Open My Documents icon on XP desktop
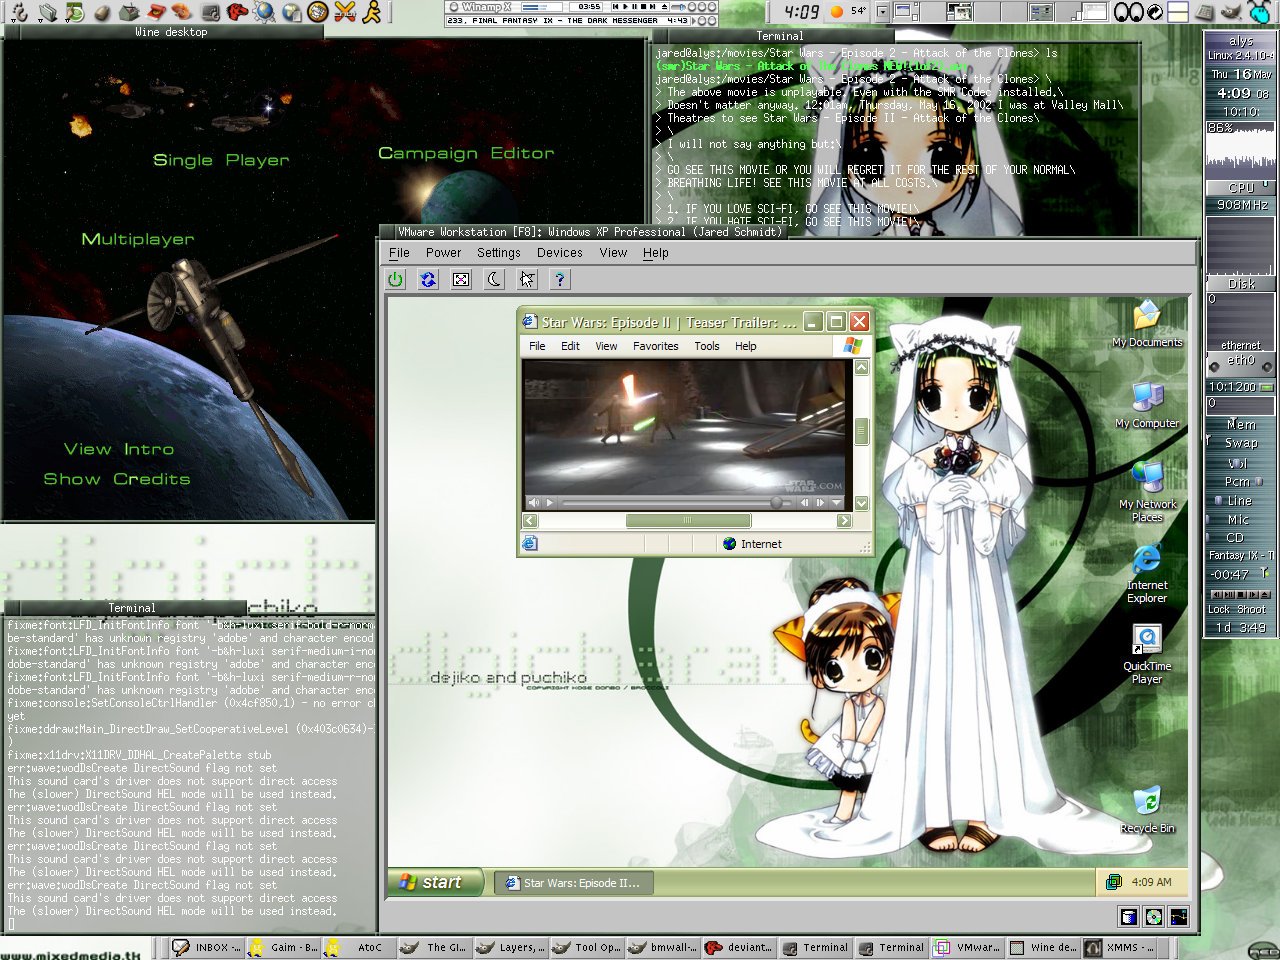 tap(1147, 324)
